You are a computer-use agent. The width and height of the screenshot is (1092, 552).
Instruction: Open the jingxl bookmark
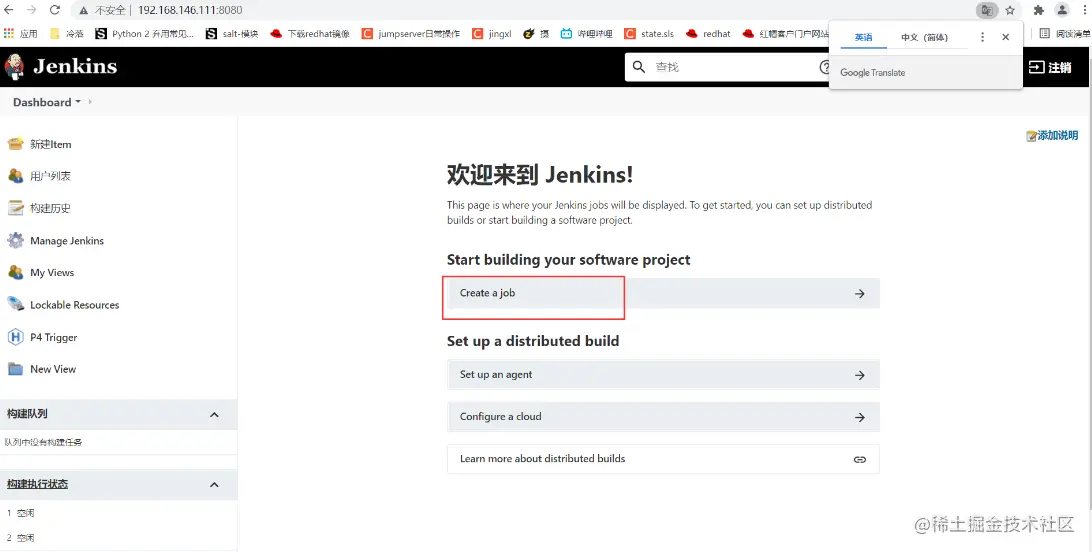point(492,33)
